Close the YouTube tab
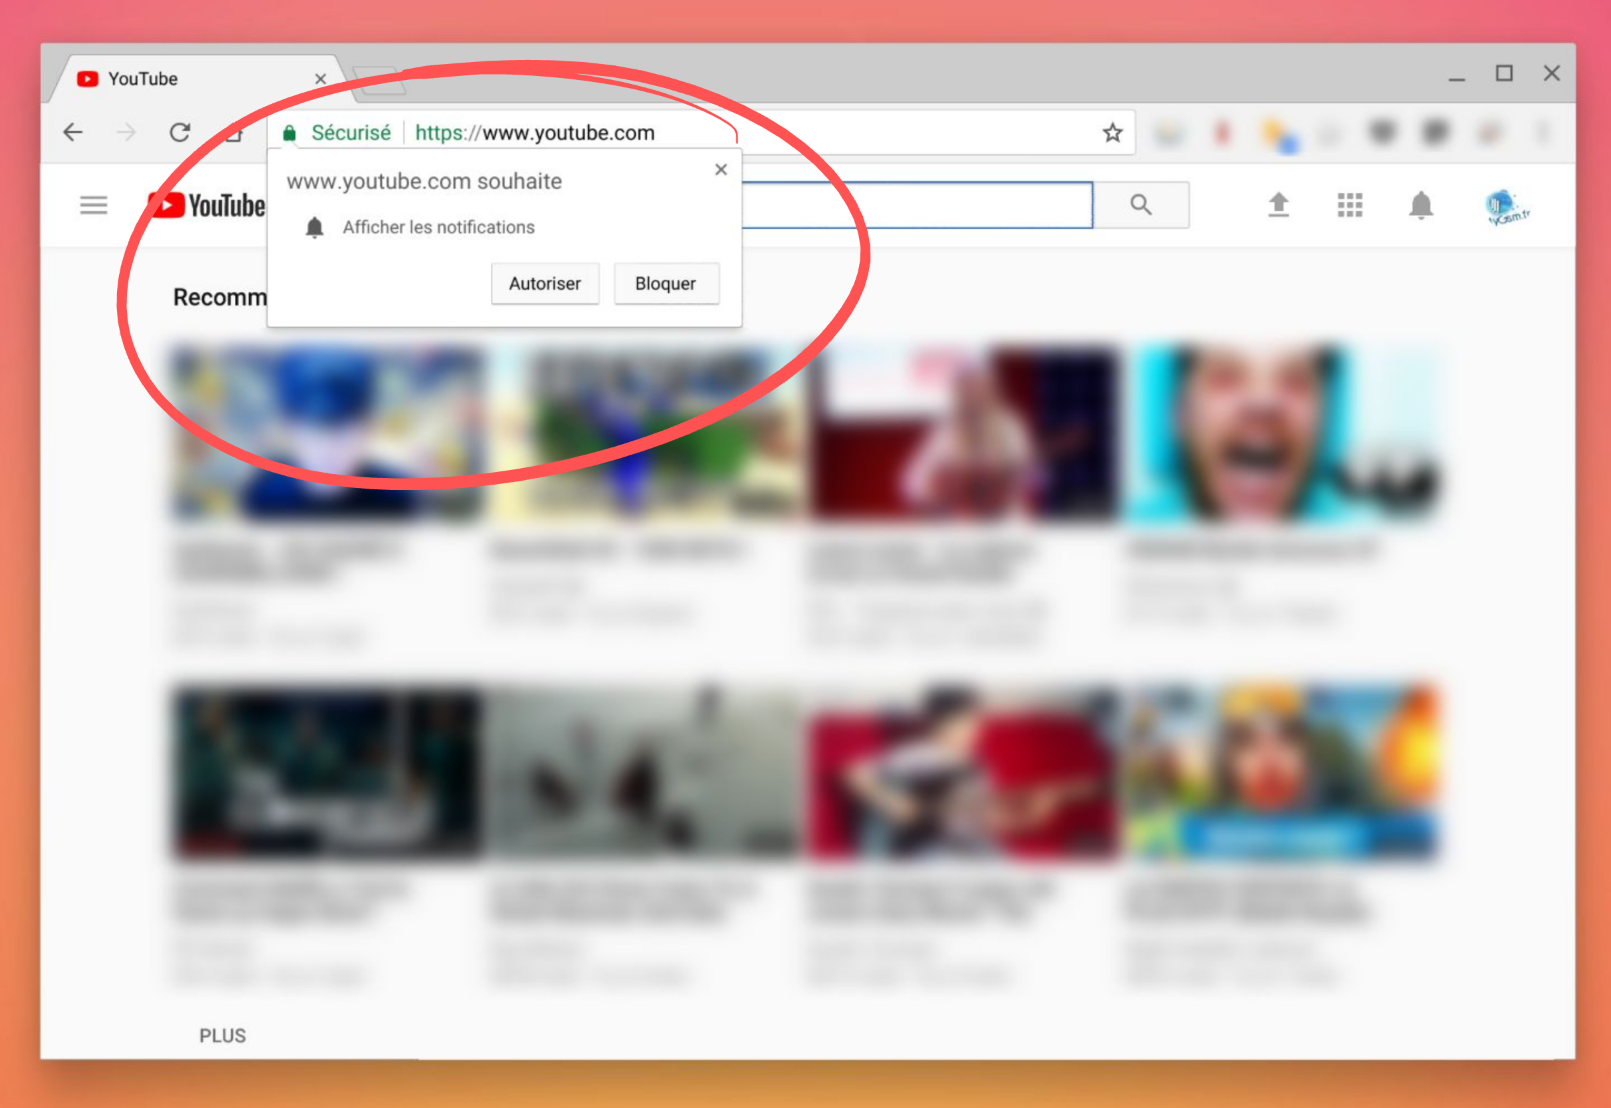This screenshot has width=1611, height=1108. tap(321, 79)
